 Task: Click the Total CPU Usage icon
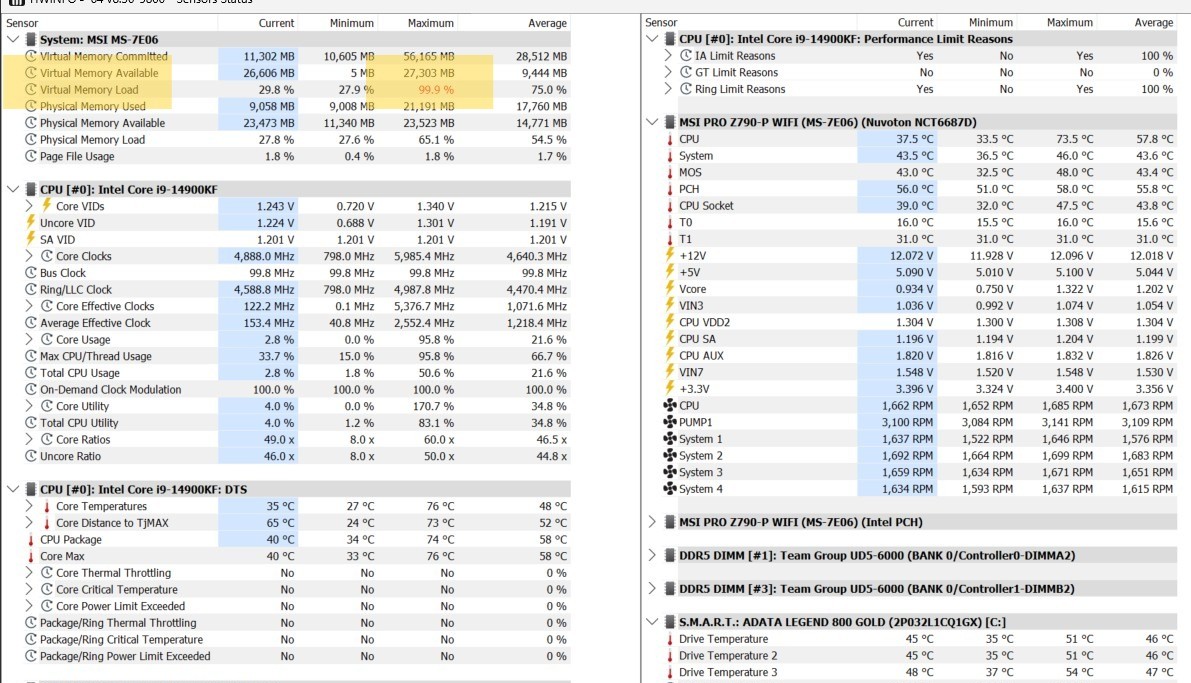31,373
